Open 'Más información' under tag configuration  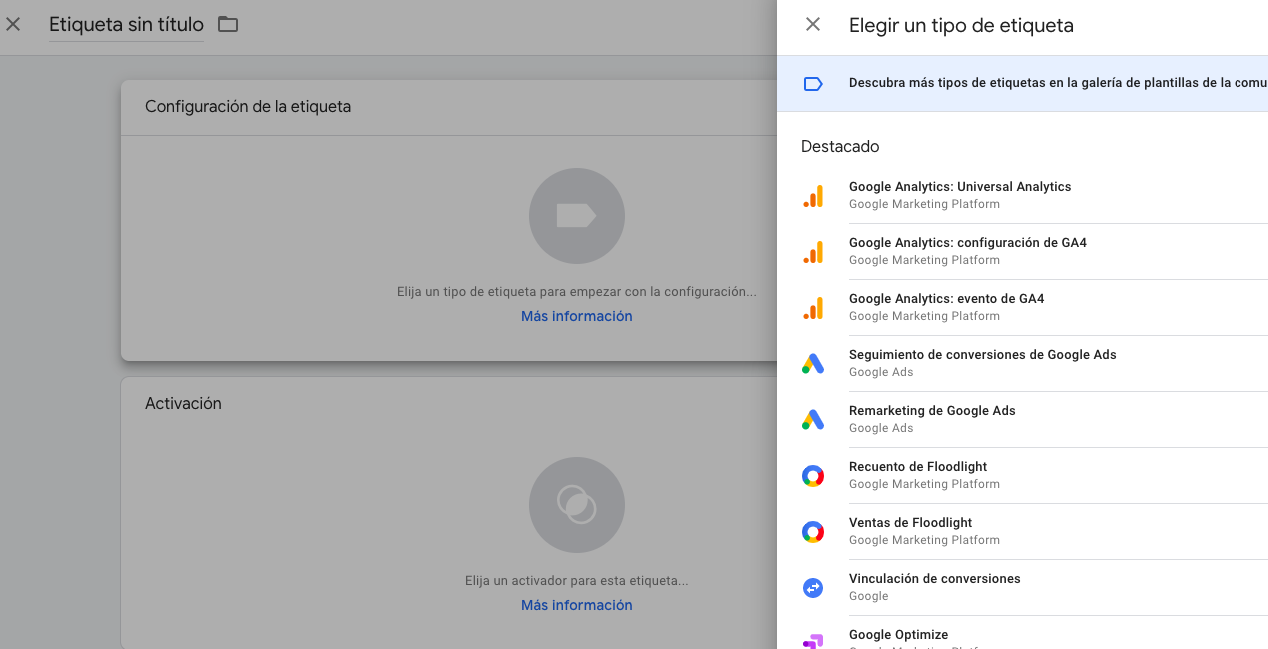click(577, 316)
